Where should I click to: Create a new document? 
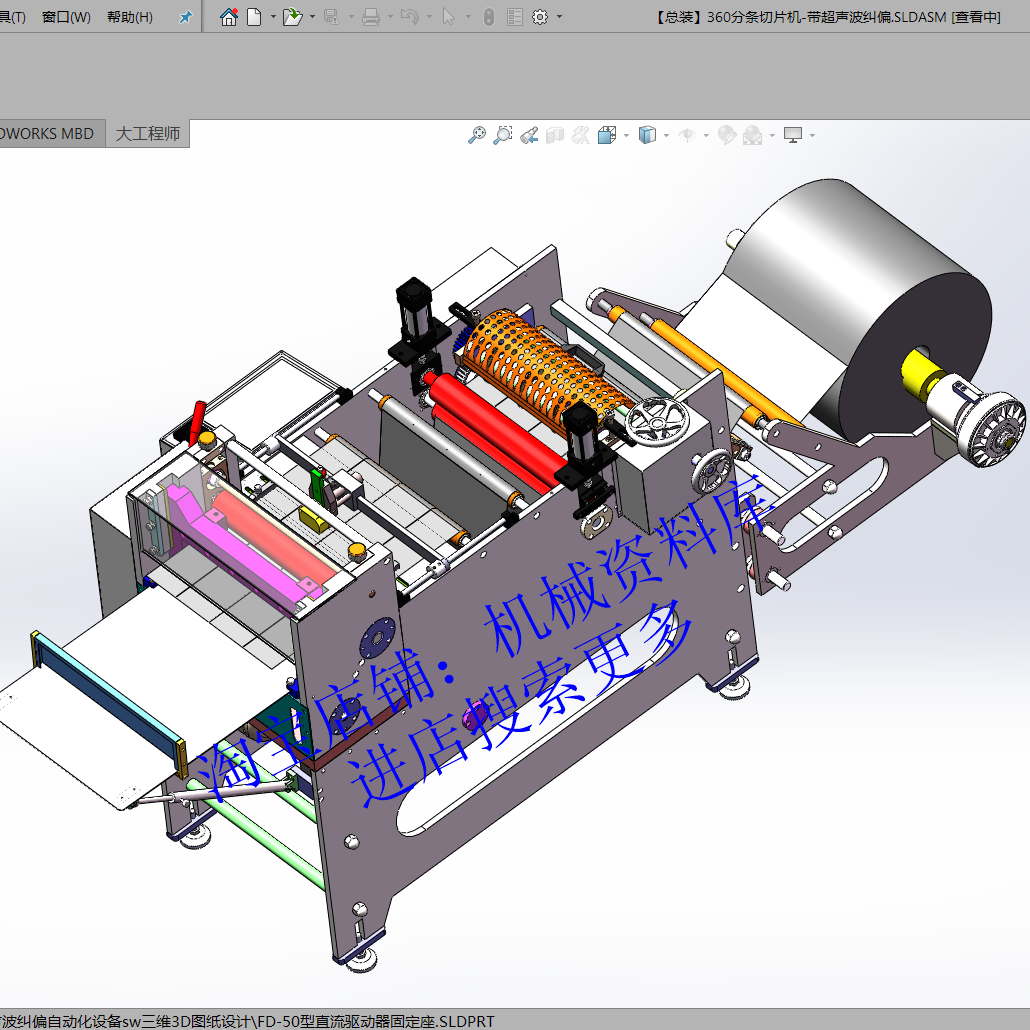pos(254,16)
